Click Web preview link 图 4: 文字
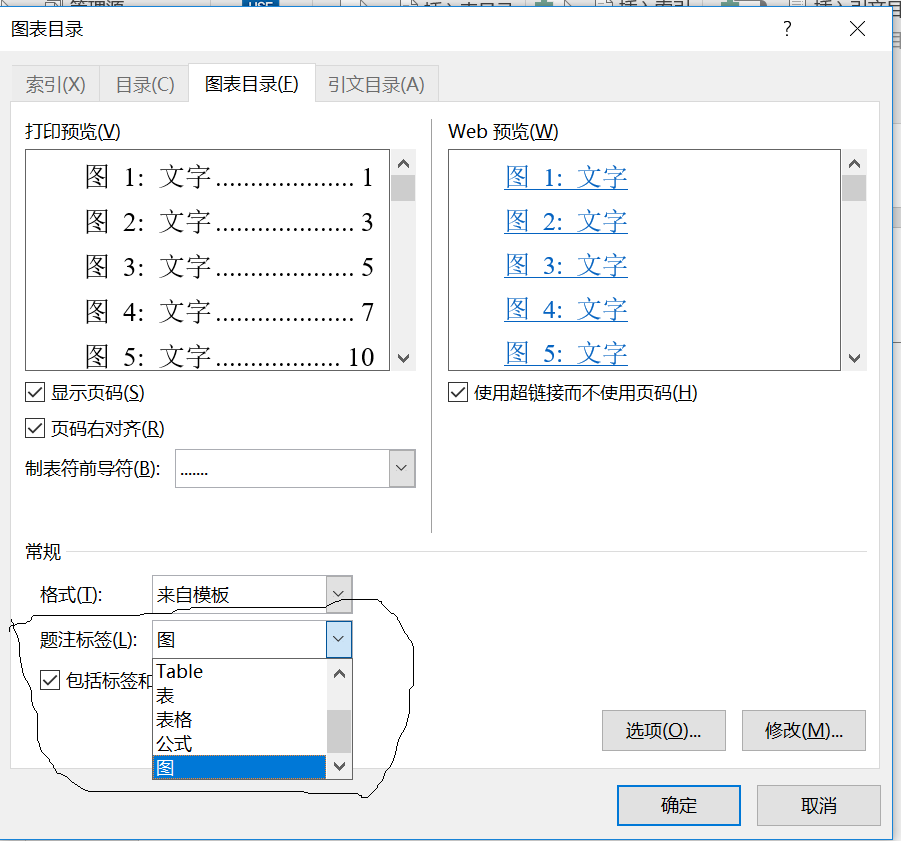The height and width of the screenshot is (841, 901). [566, 309]
